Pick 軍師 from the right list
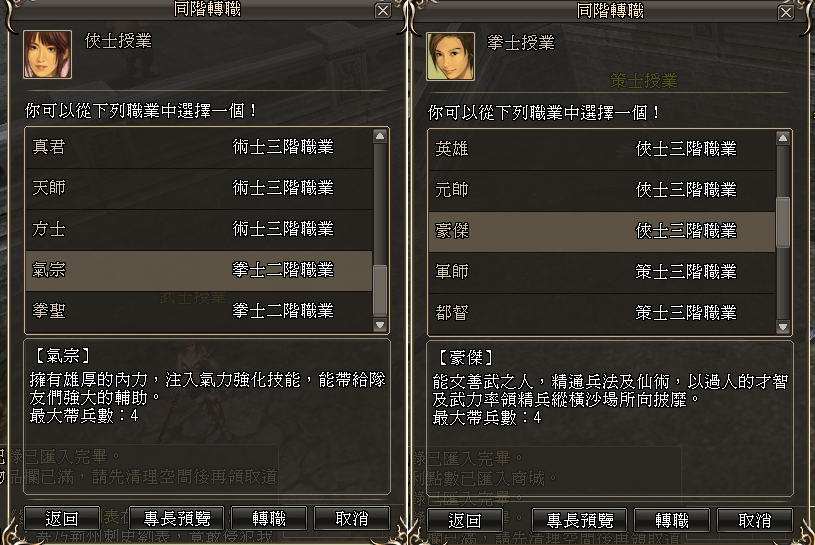 click(x=601, y=272)
